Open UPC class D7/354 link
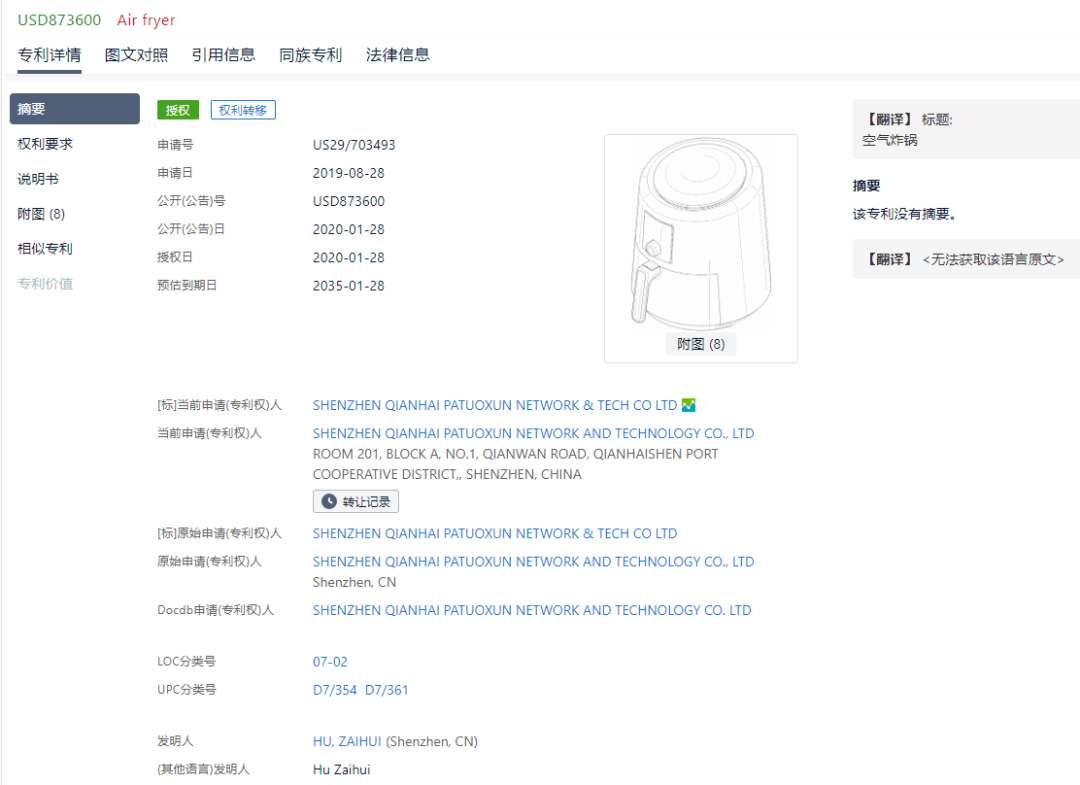Image resolution: width=1080 pixels, height=785 pixels. click(334, 690)
